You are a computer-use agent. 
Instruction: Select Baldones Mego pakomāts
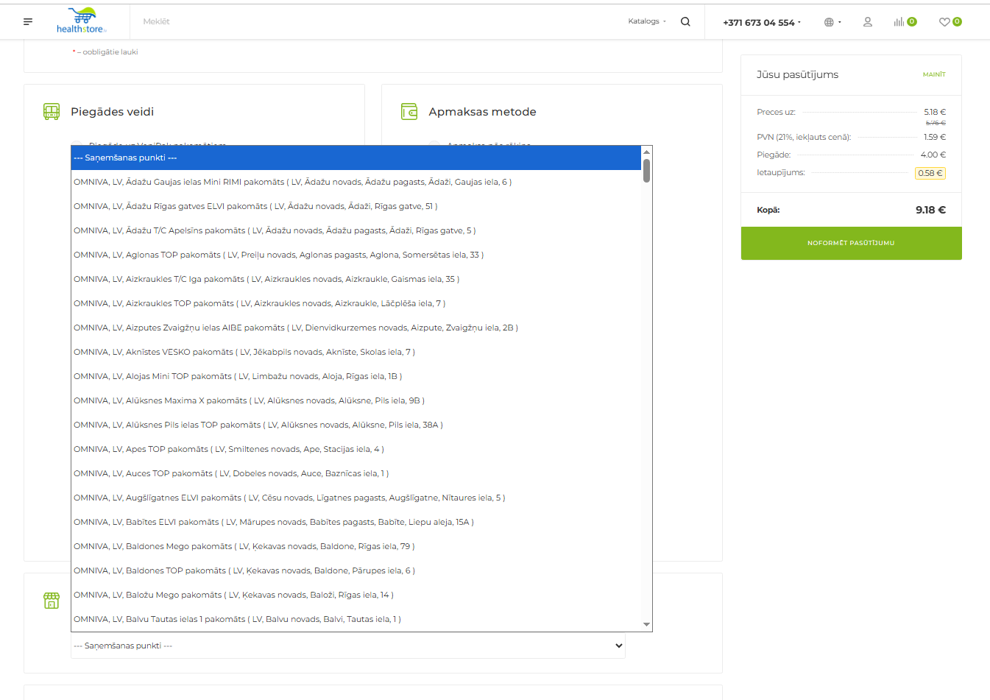[356, 547]
